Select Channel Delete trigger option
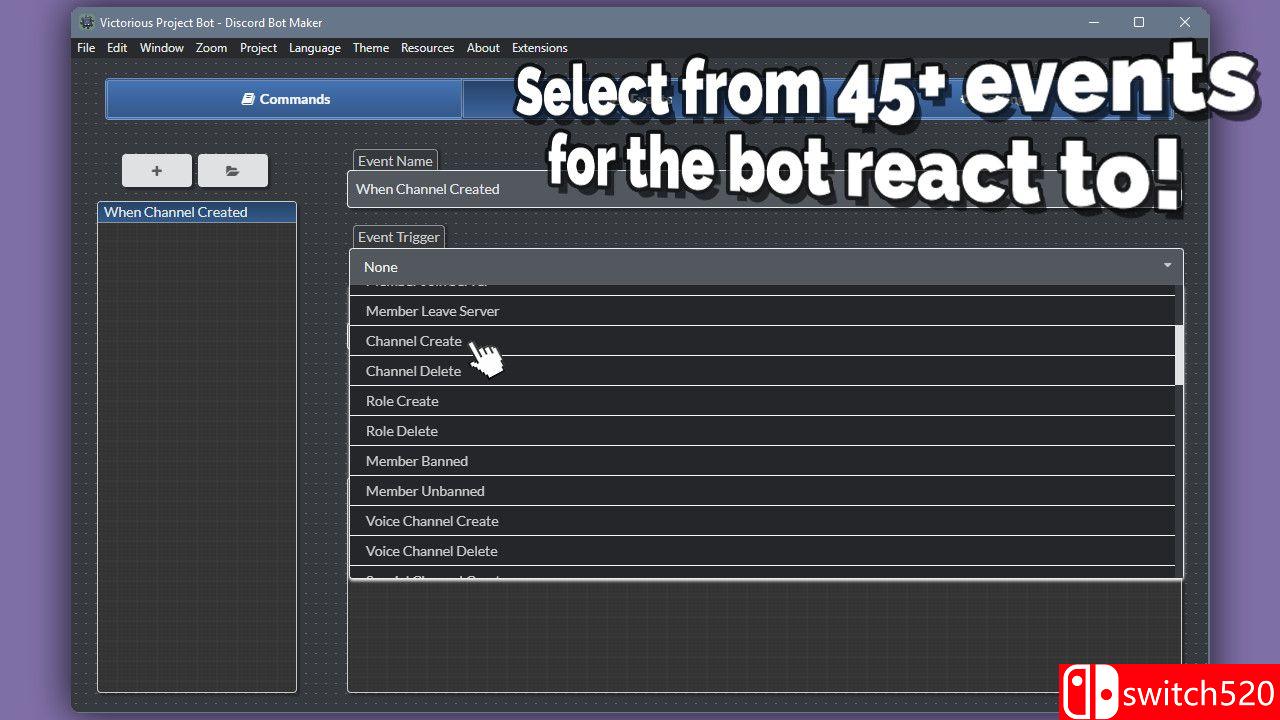Screen dimensions: 1280x720 coord(413,371)
